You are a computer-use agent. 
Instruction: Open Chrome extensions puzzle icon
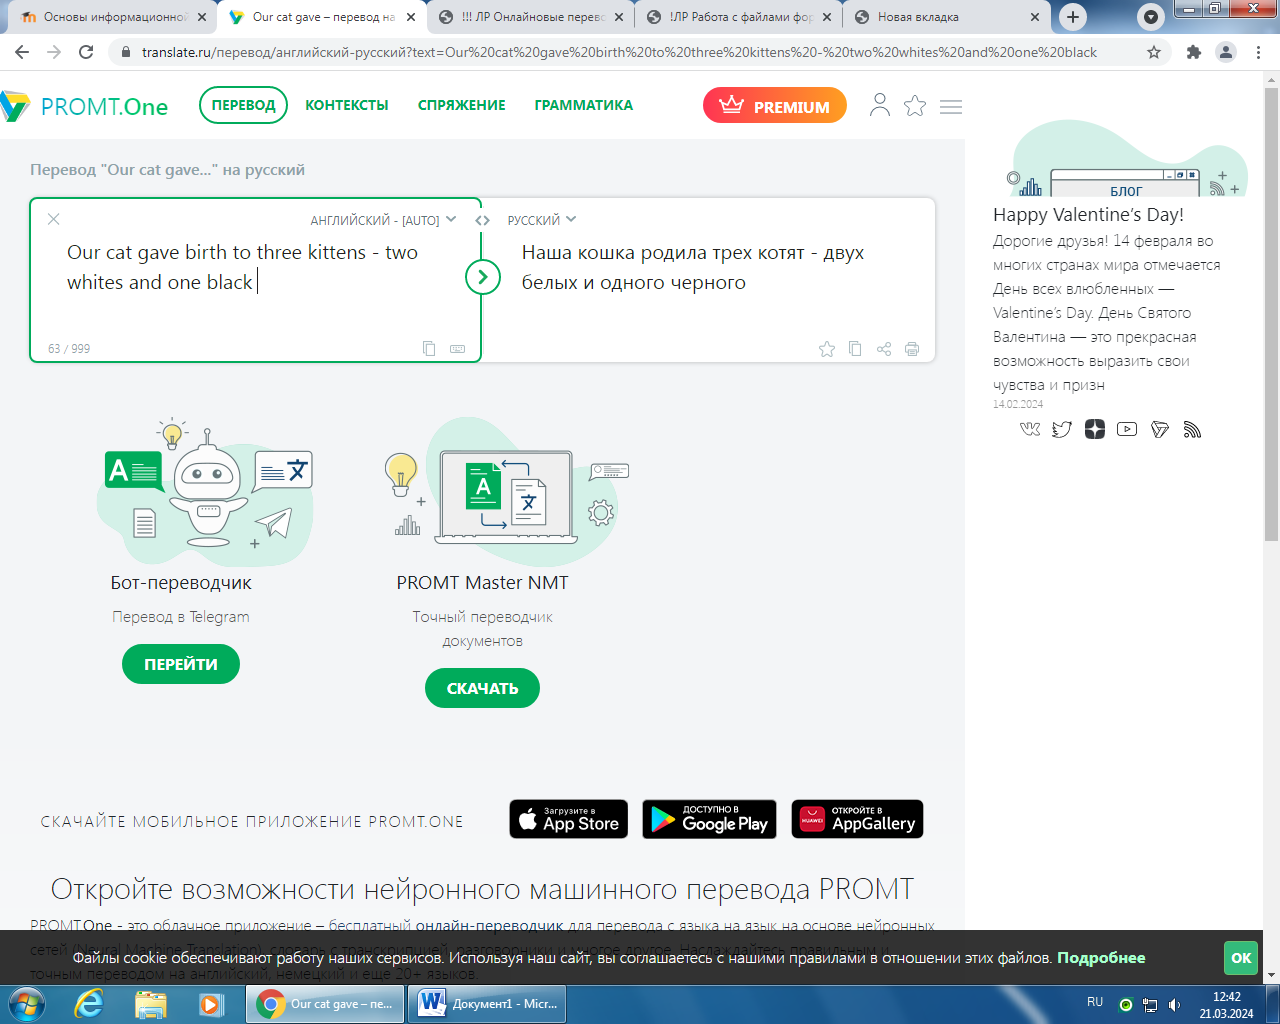click(x=1193, y=52)
